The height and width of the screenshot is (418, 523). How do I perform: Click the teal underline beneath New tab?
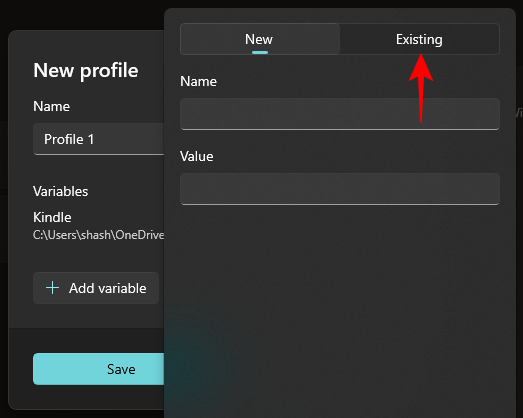(260, 52)
